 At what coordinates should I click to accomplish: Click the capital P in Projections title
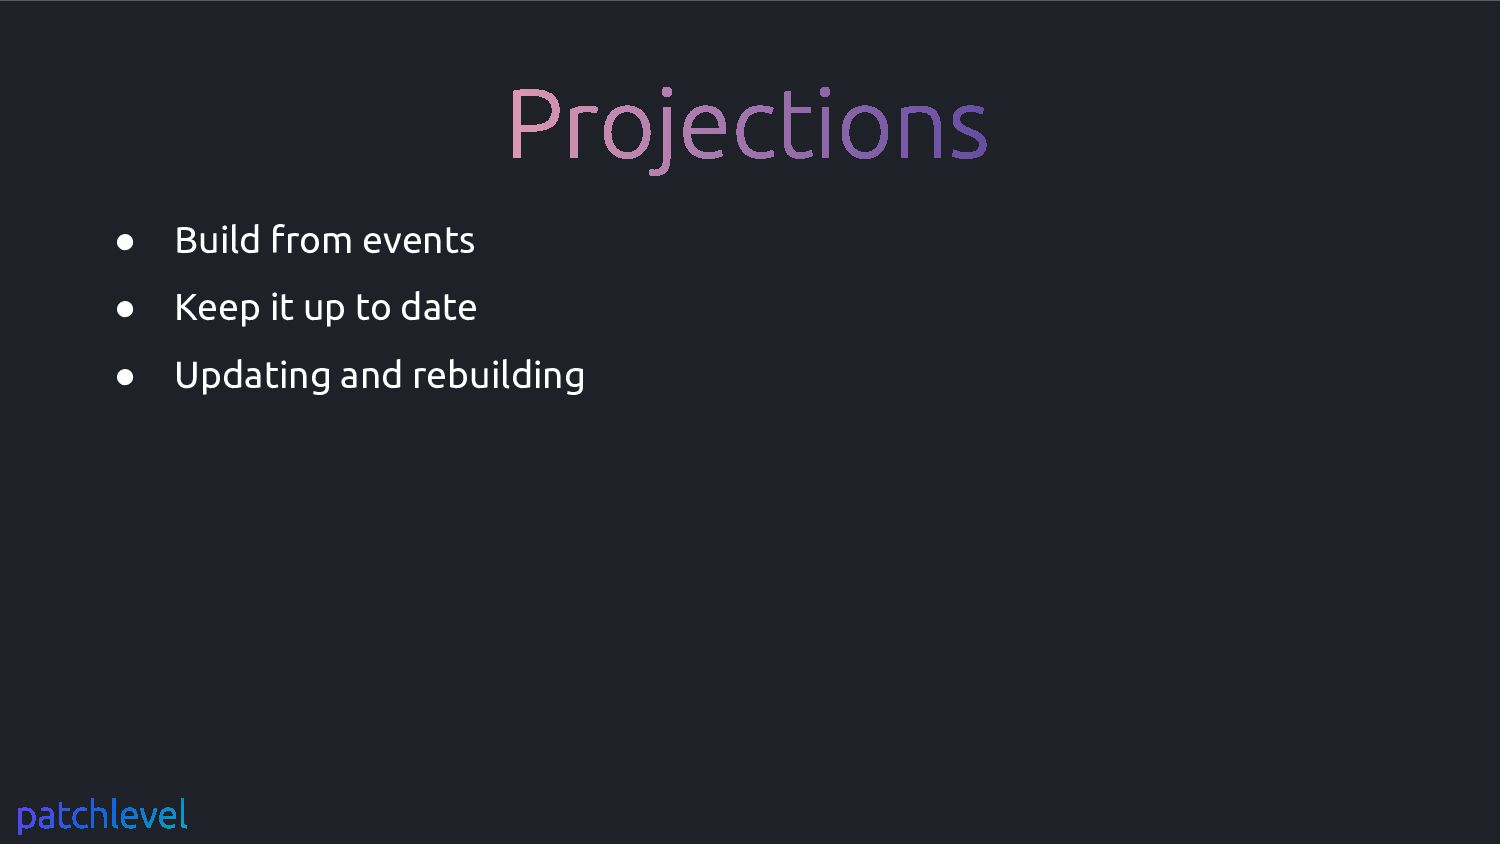pyautogui.click(x=533, y=123)
